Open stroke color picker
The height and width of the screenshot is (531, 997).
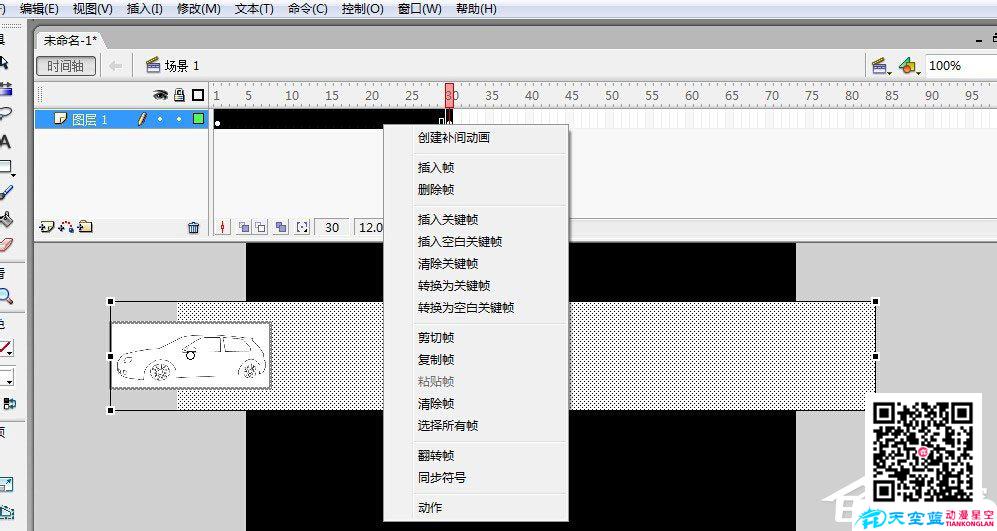tap(6, 348)
